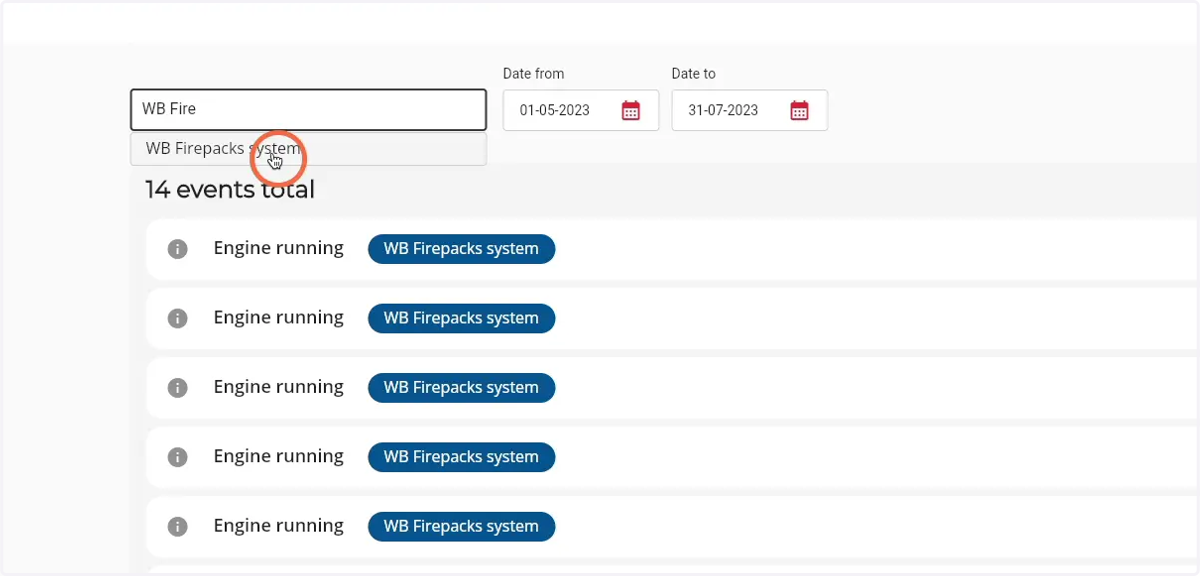Click the info icon on the fourth Engine running event
1200x576 pixels.
click(x=178, y=457)
